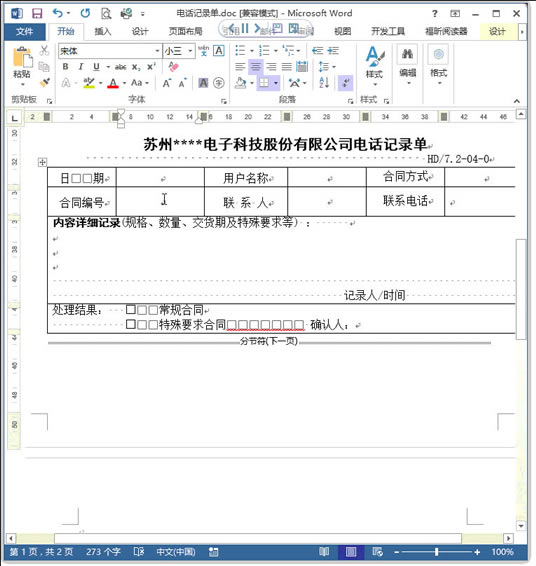
Task: Open the 文件 file menu
Action: pyautogui.click(x=25, y=32)
